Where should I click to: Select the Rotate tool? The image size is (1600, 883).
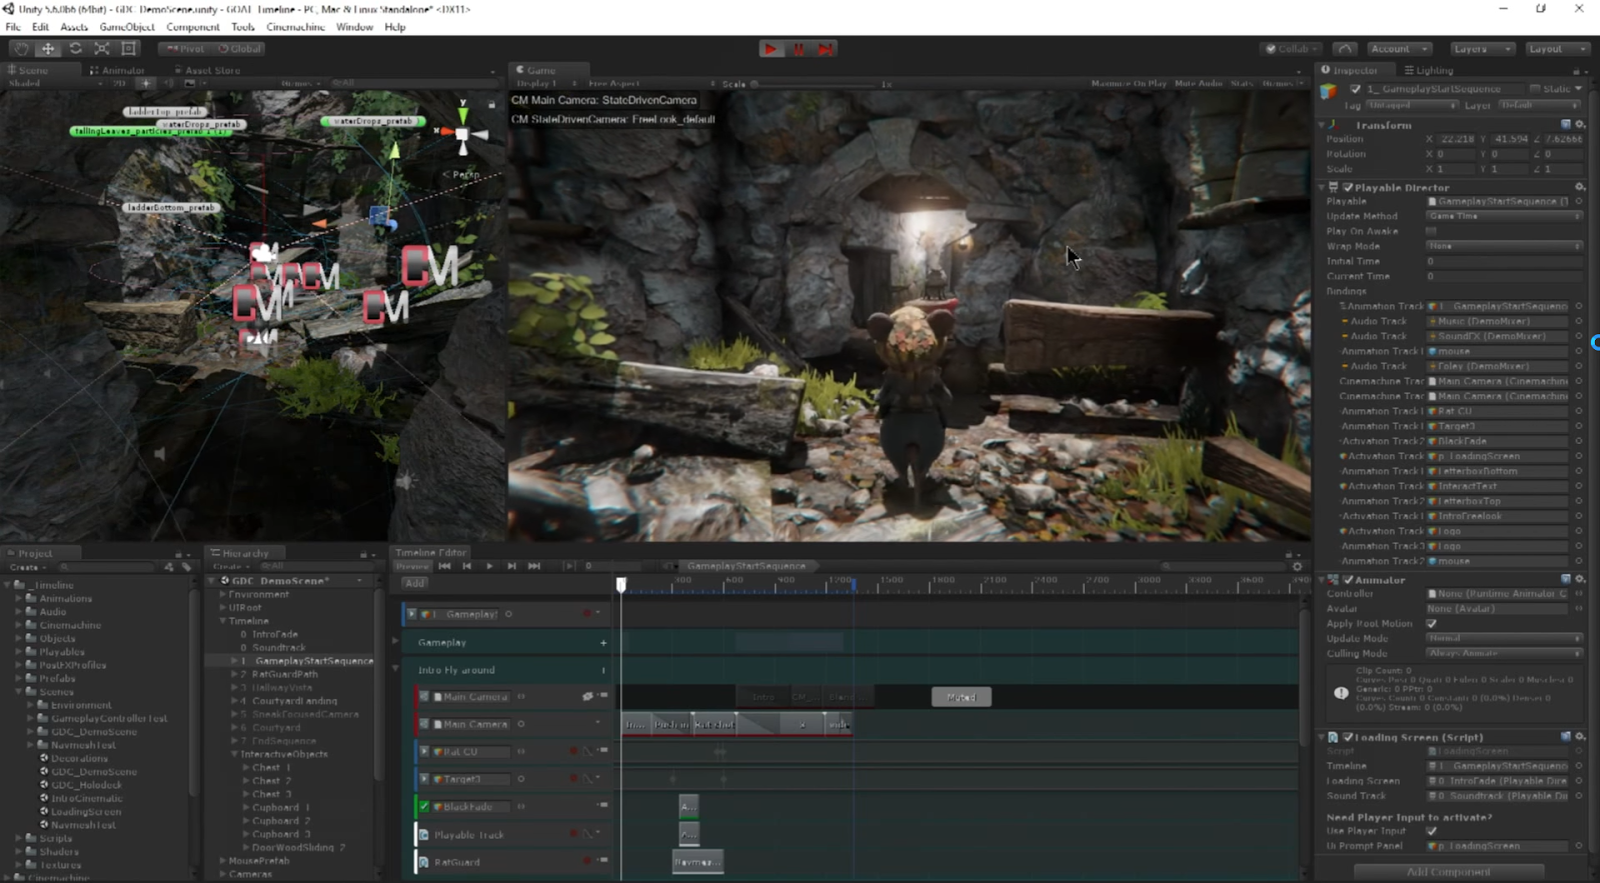point(75,48)
